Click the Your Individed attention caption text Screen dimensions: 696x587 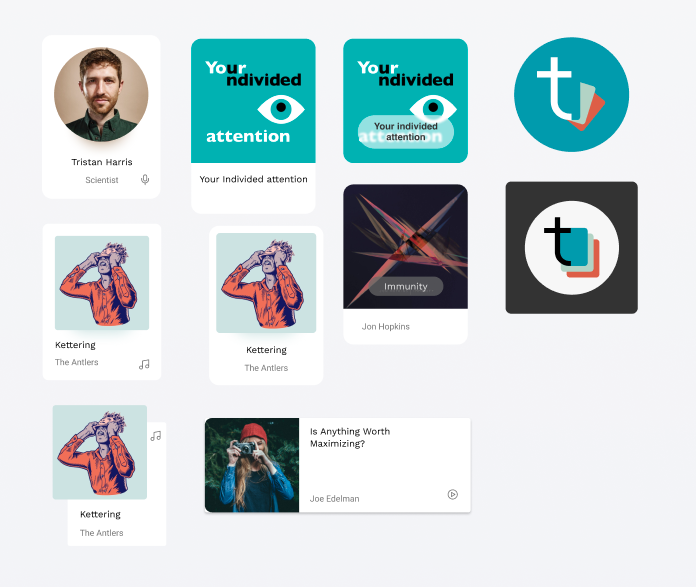(x=253, y=179)
